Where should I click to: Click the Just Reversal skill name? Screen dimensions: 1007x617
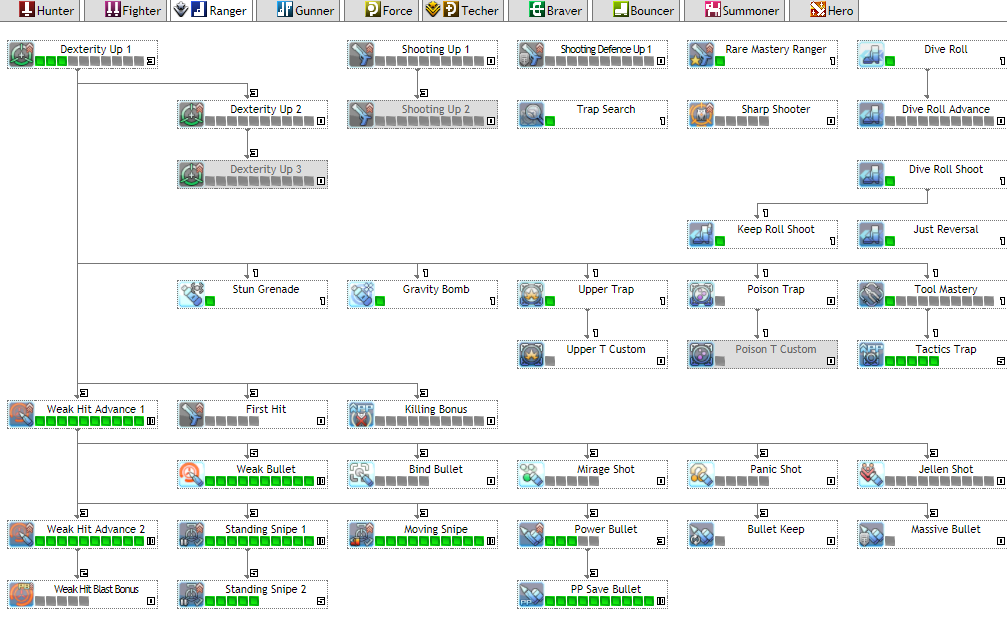(x=945, y=229)
